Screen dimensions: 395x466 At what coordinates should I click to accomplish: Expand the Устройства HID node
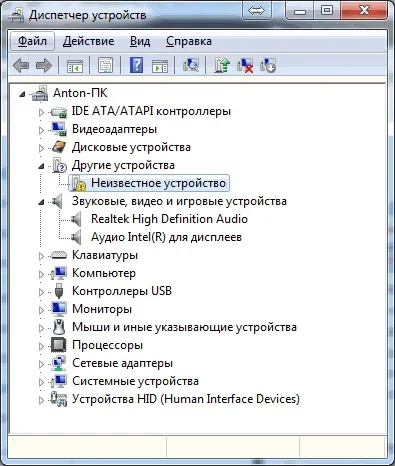click(41, 400)
